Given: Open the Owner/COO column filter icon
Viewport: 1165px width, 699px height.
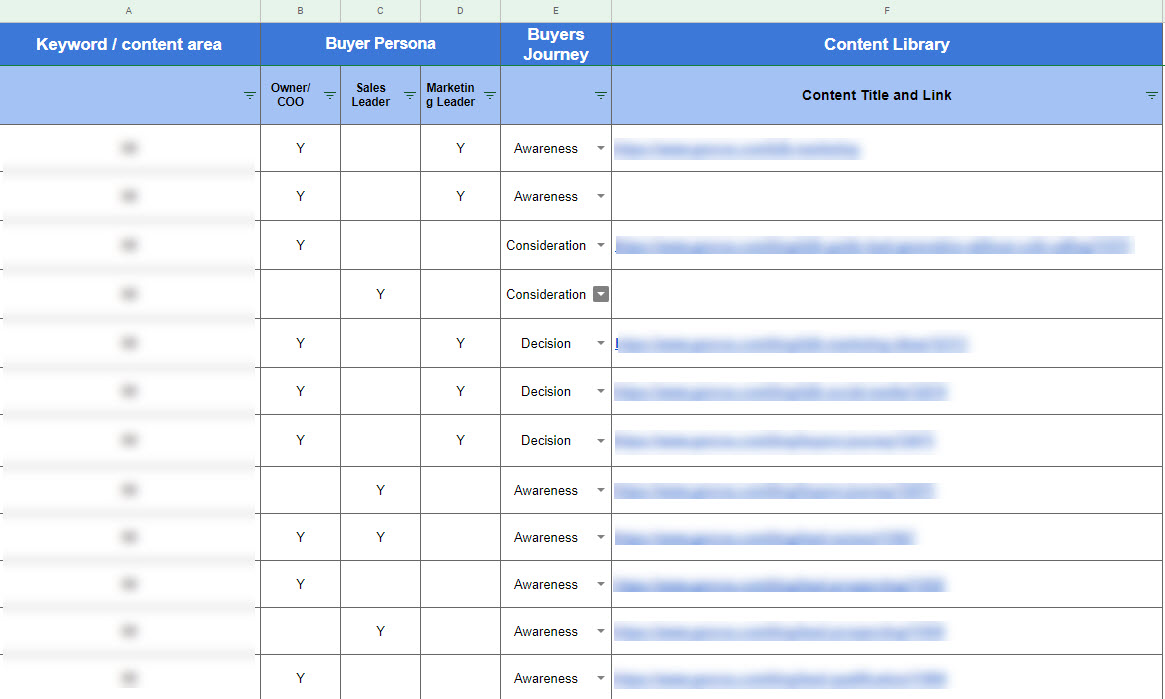Looking at the screenshot, I should pyautogui.click(x=330, y=95).
